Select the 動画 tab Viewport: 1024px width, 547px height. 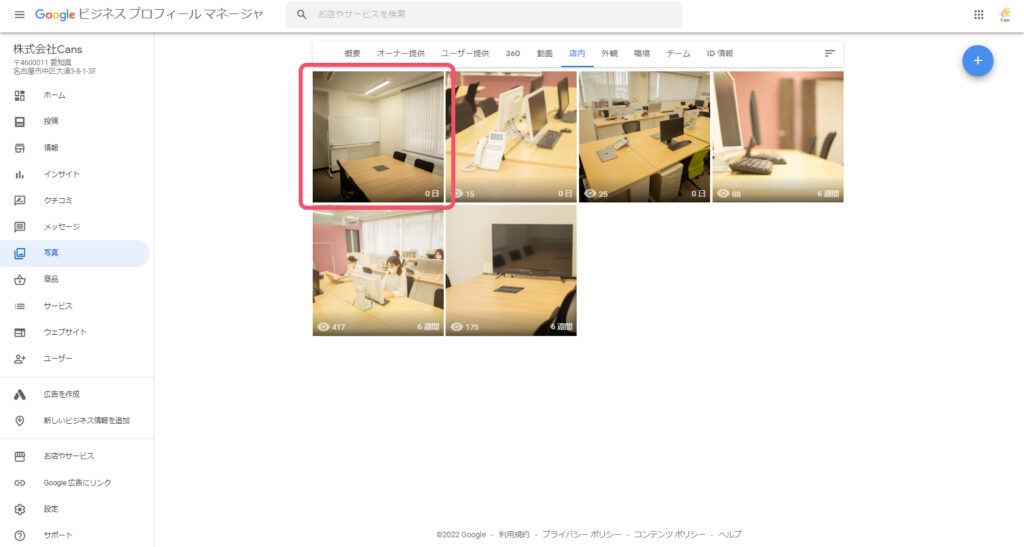(544, 53)
